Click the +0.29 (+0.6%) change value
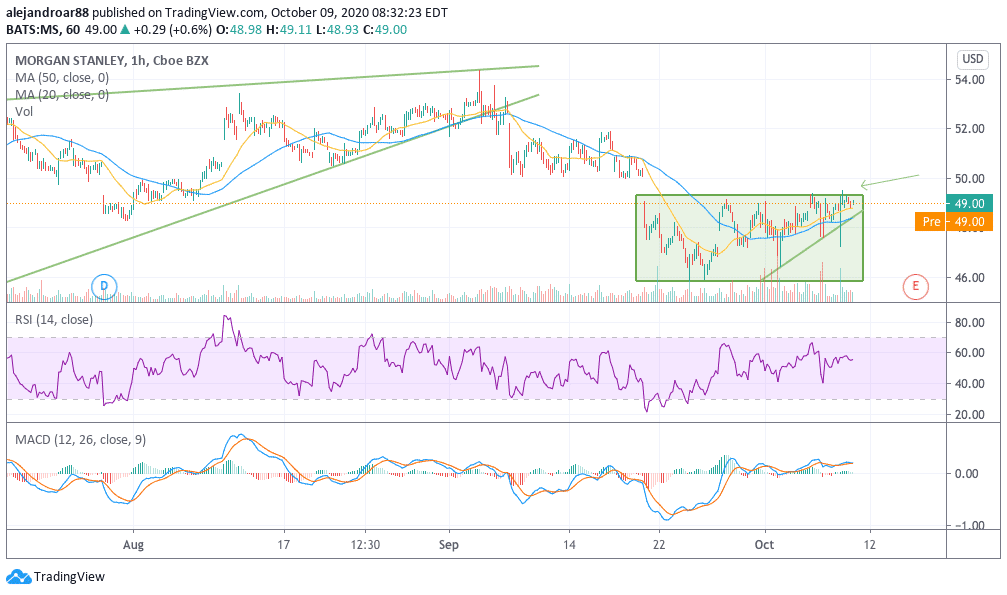The image size is (1007, 595). coord(172,30)
